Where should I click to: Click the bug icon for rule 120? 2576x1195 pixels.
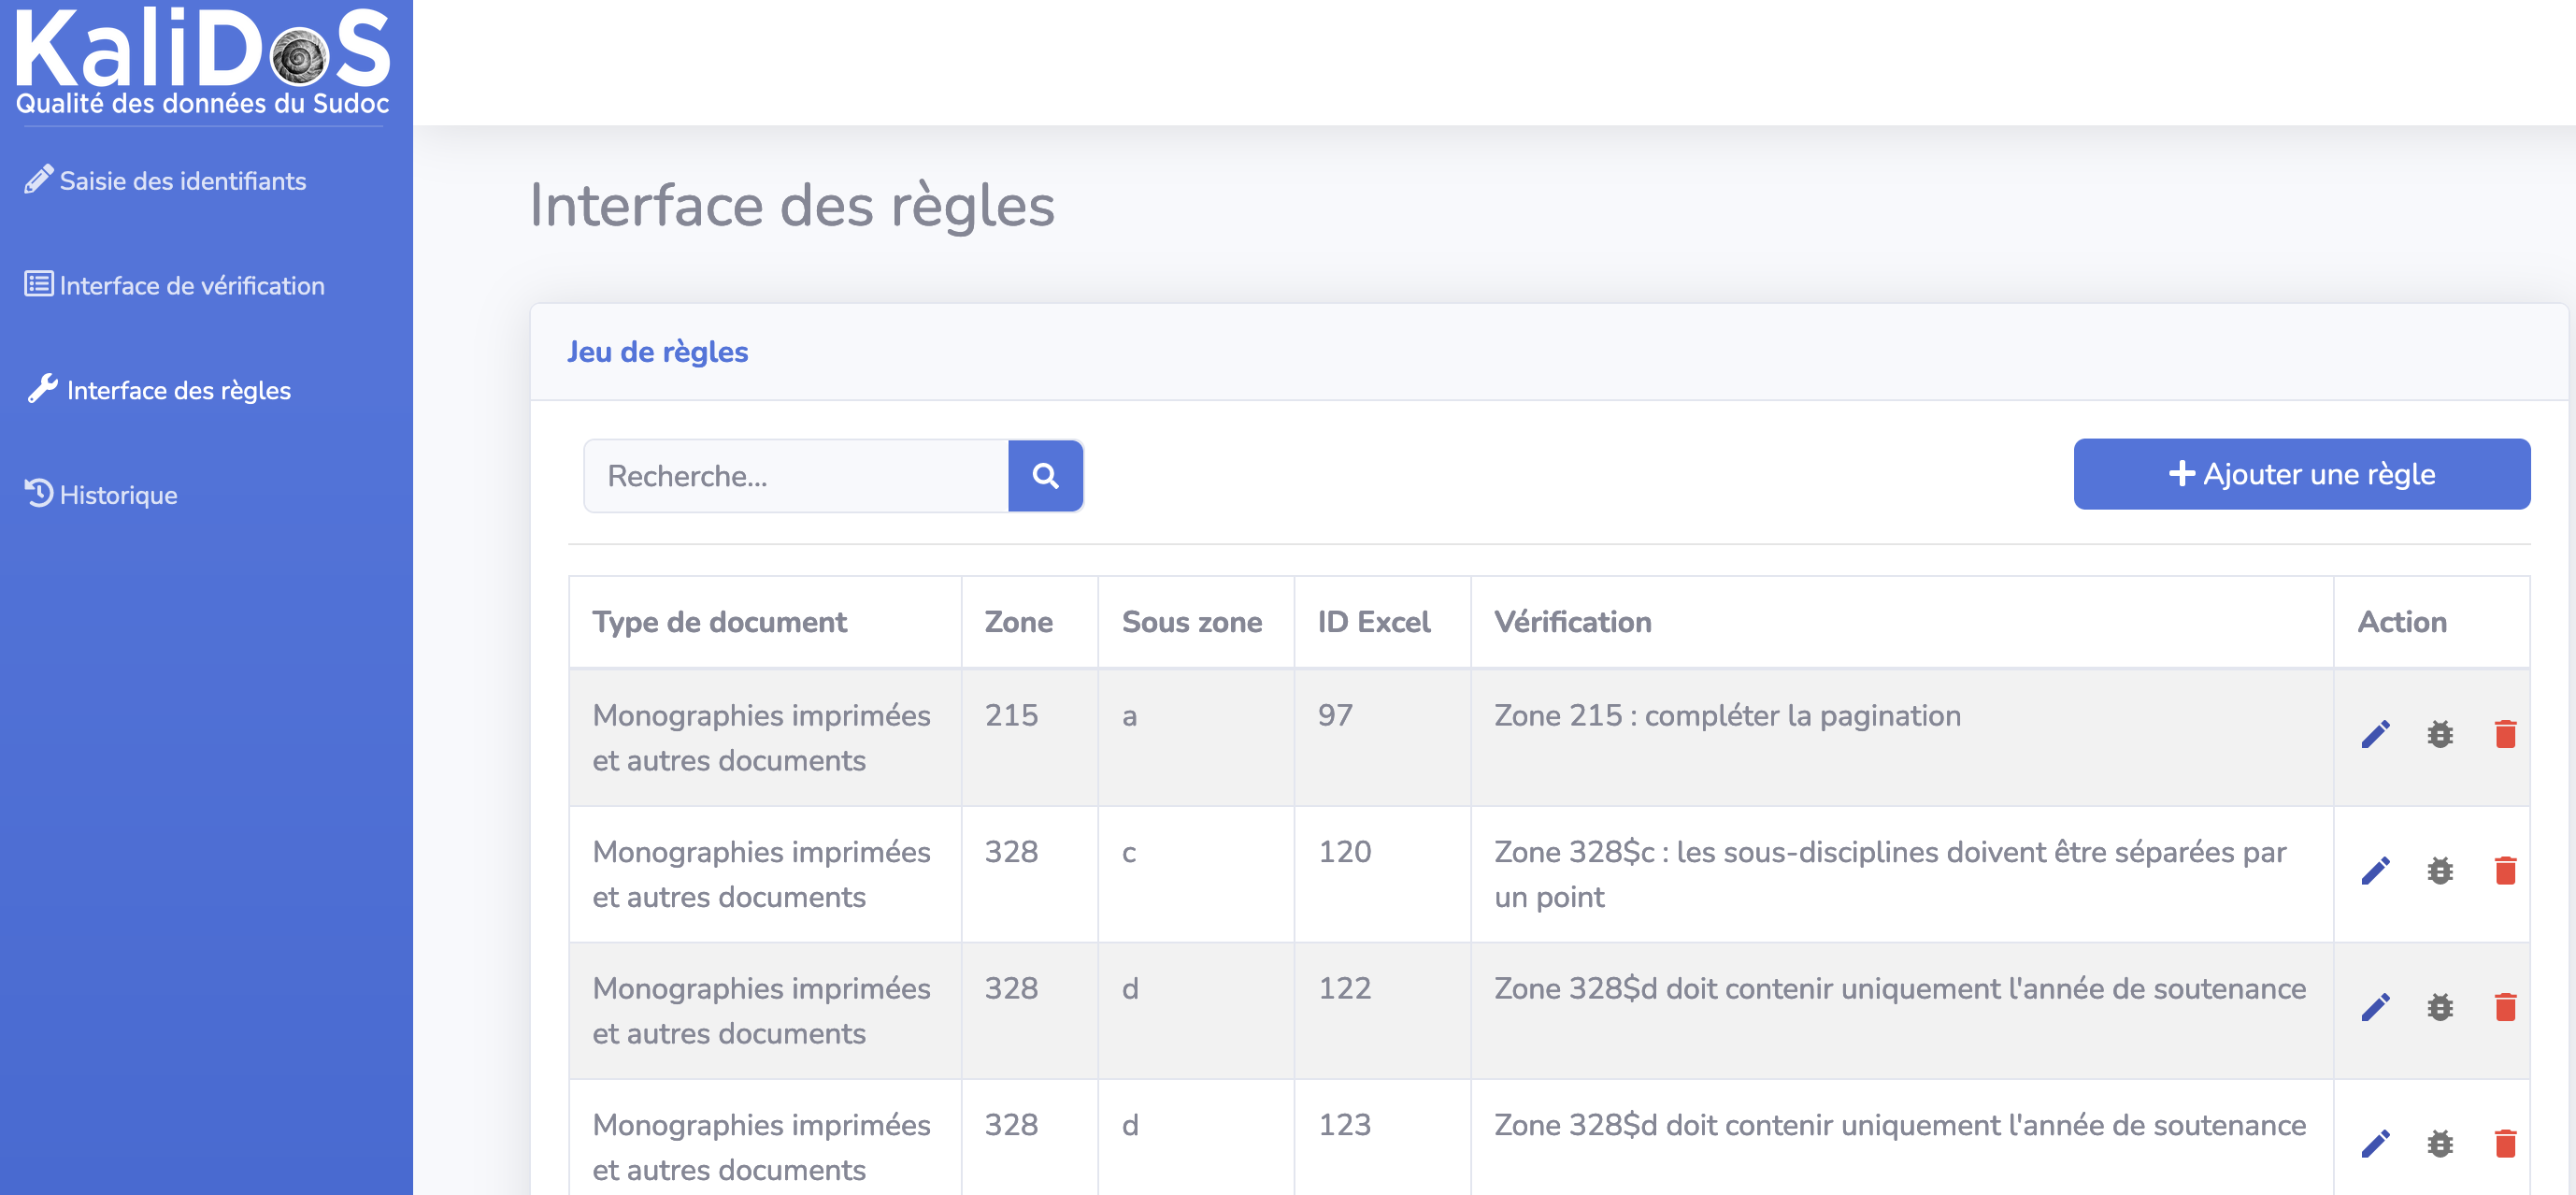[x=2440, y=871]
